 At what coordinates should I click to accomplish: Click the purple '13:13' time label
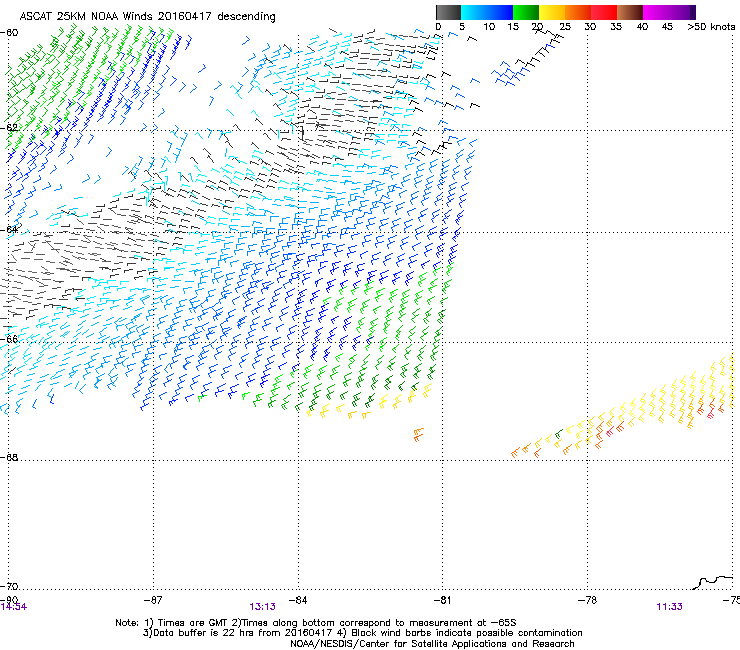click(262, 607)
